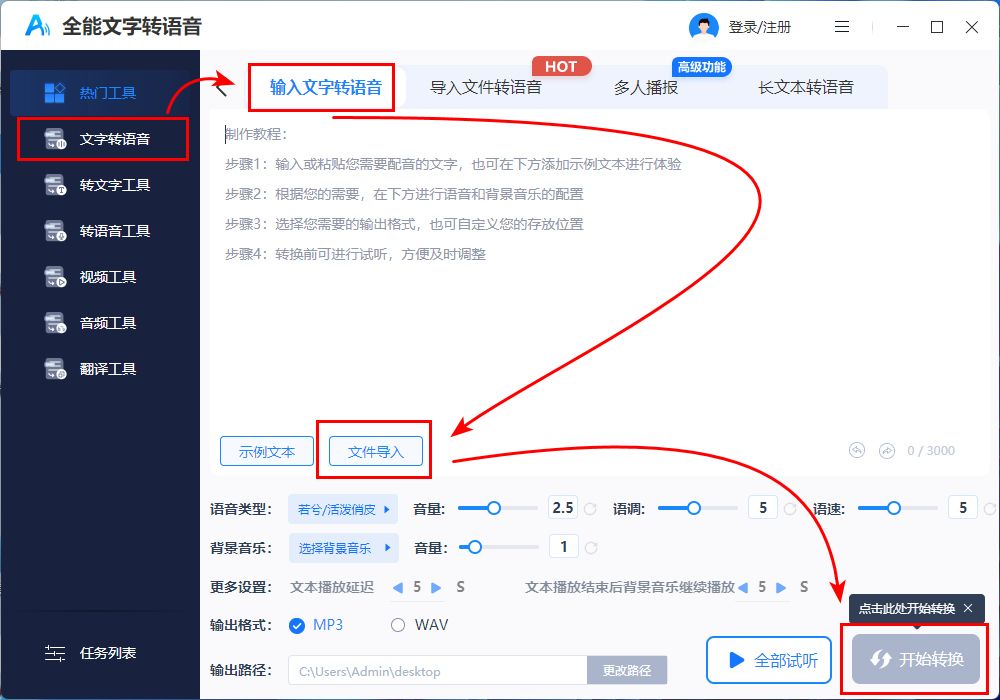This screenshot has height=700, width=1000.
Task: Reset 语调 value icon
Action: pos(790,509)
